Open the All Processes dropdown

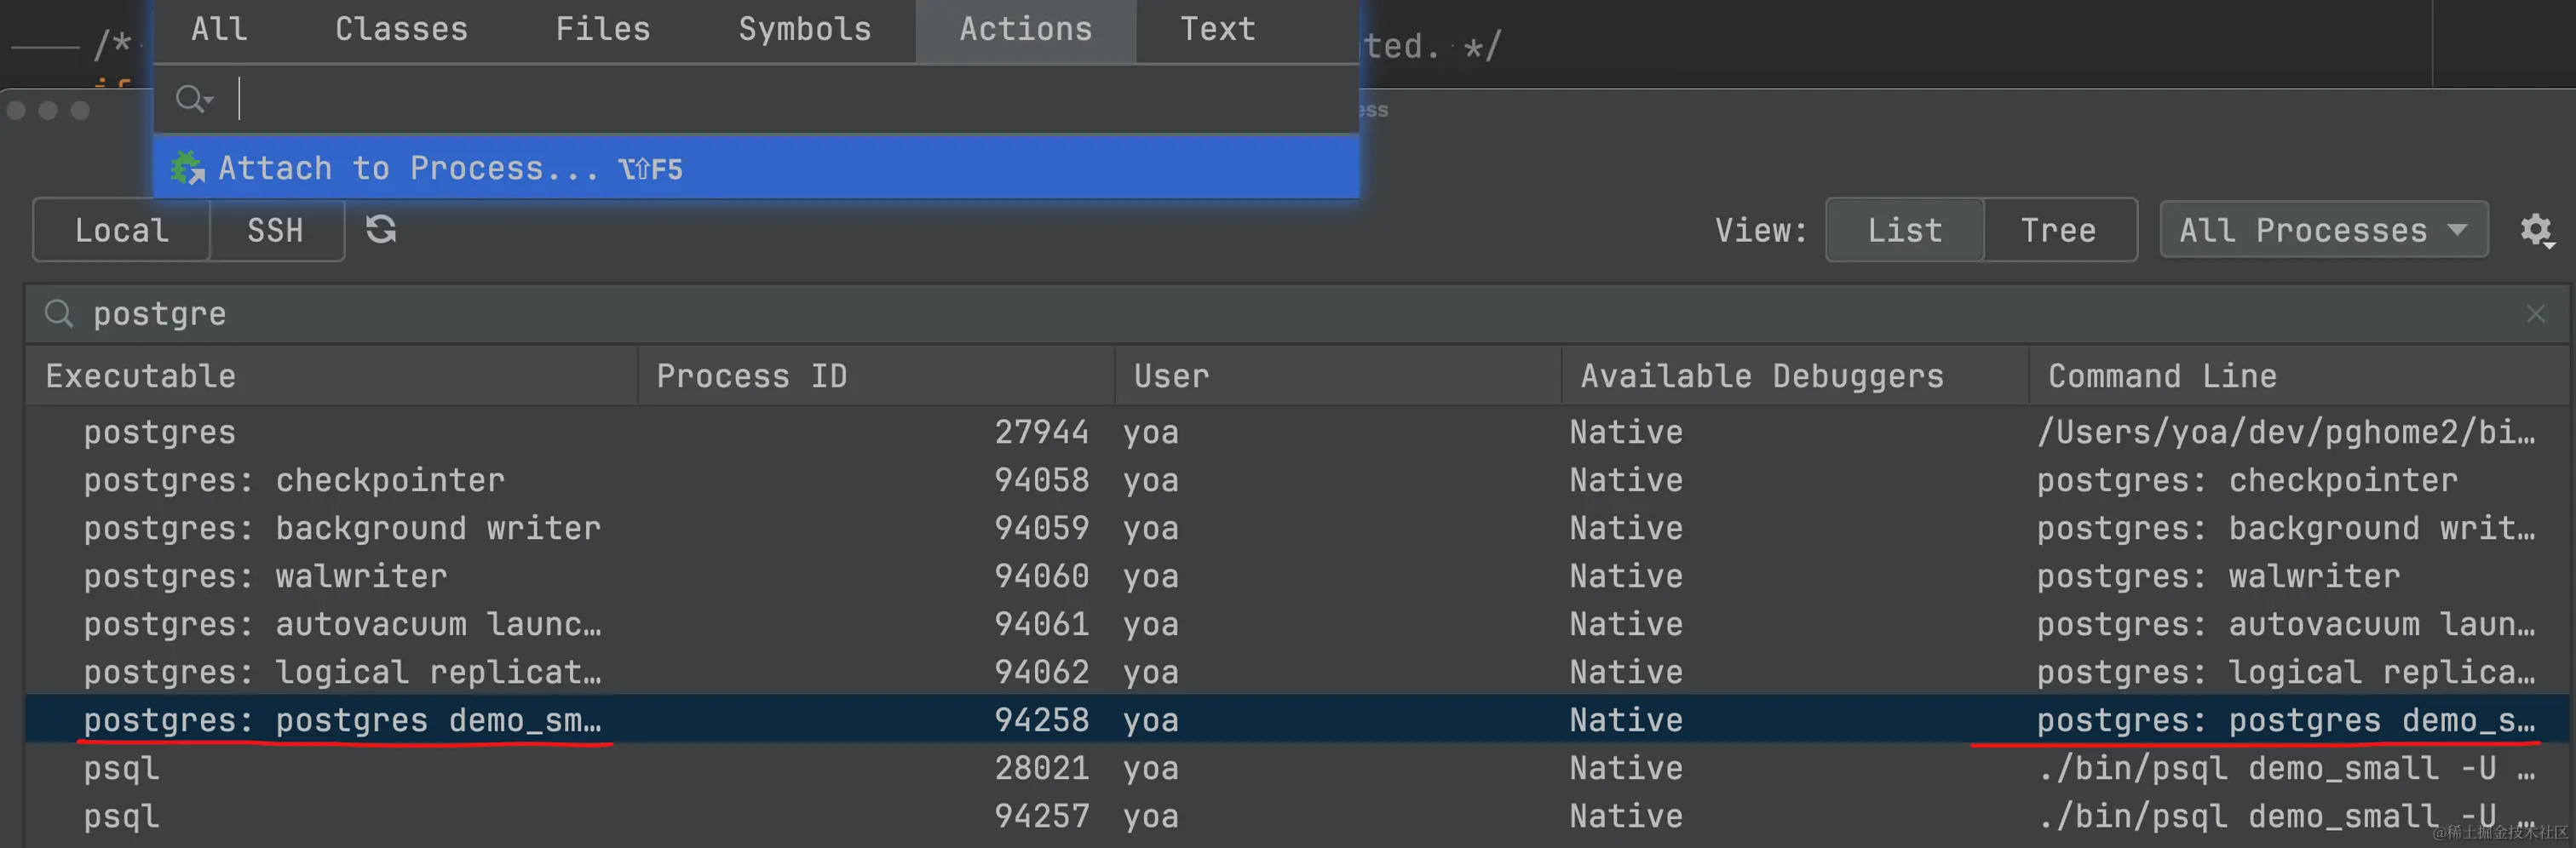pyautogui.click(x=2322, y=230)
